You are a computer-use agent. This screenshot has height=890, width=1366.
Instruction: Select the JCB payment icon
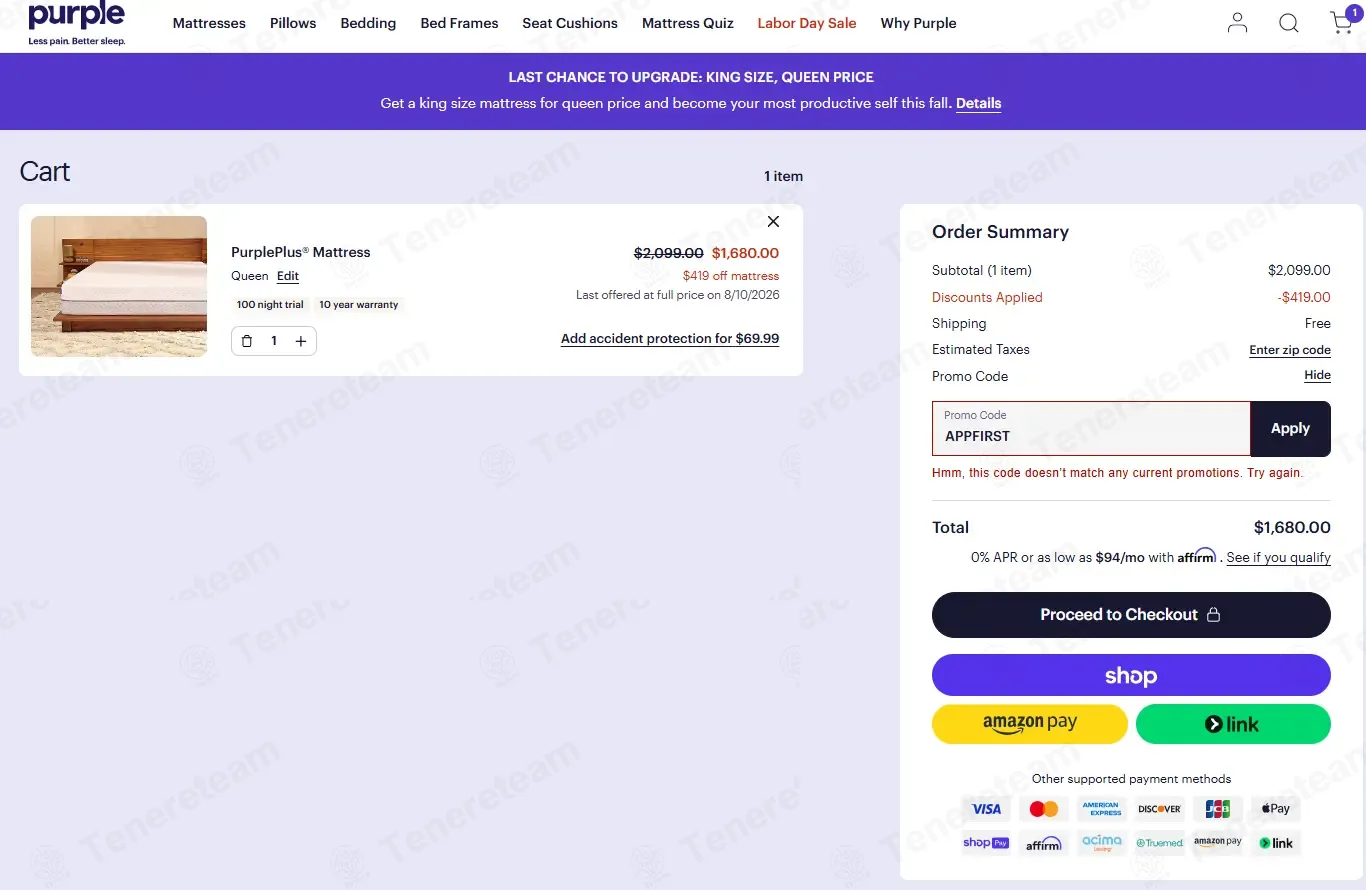click(x=1218, y=809)
